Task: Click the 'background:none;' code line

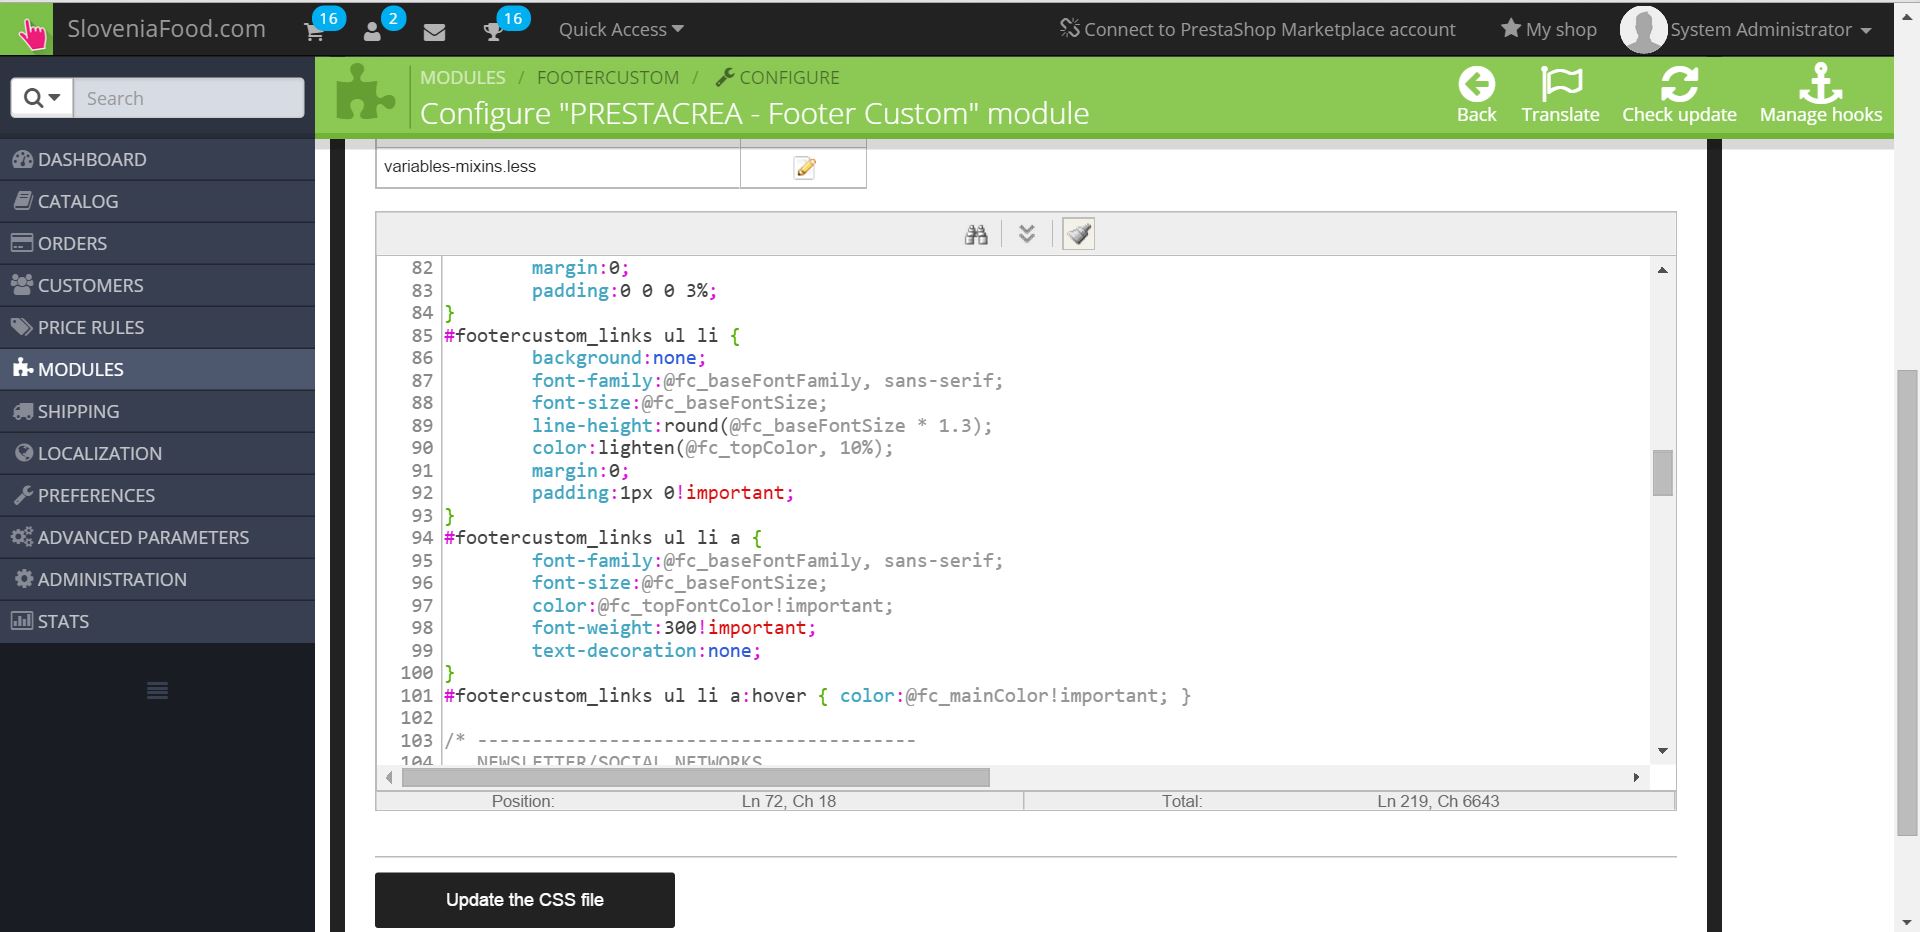Action: (x=619, y=358)
